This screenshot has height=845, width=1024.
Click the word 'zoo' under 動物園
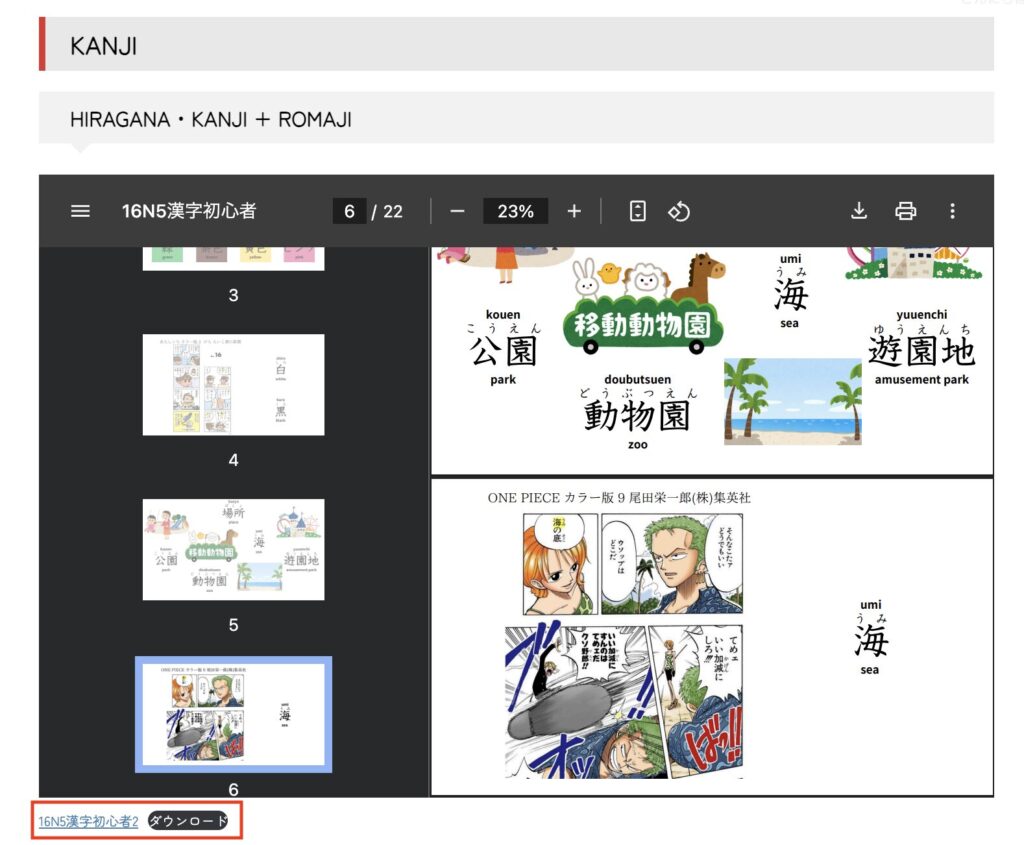(x=637, y=445)
